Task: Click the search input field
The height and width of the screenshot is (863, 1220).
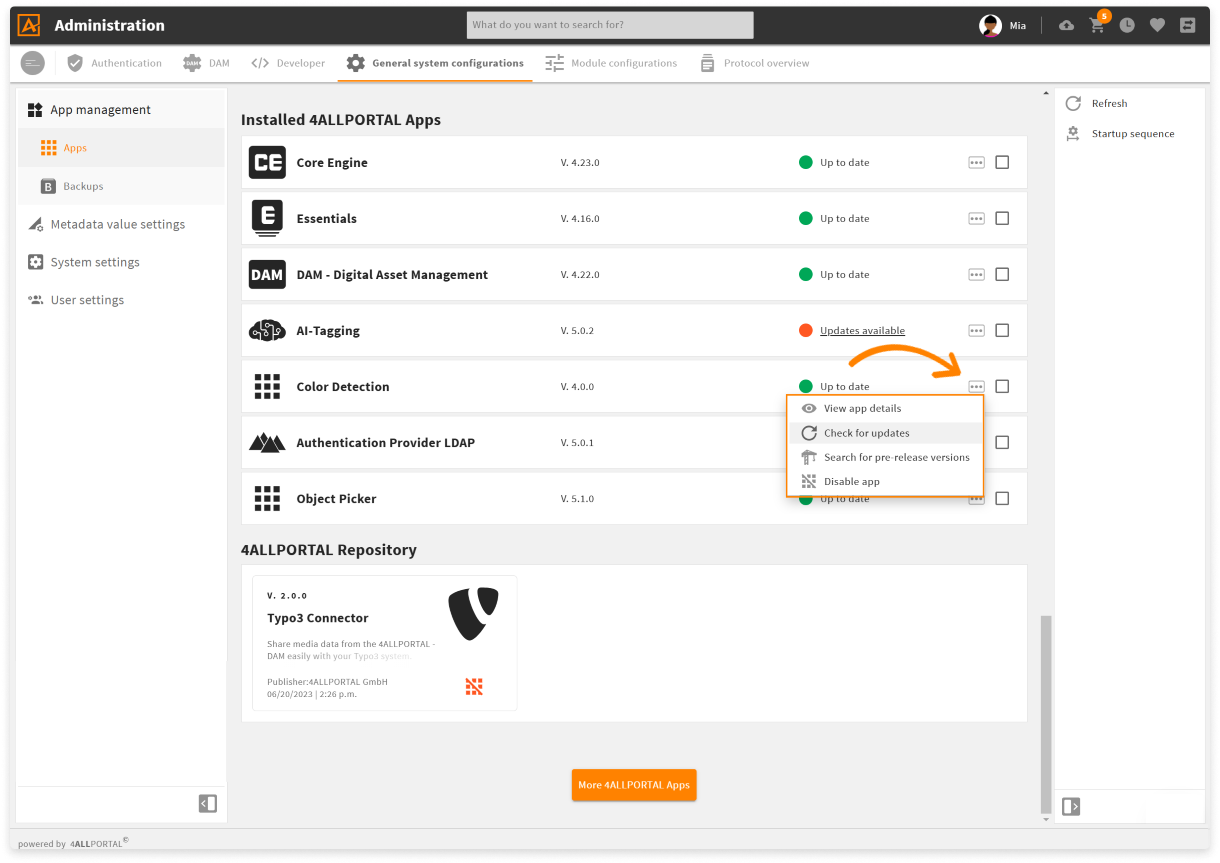Action: (x=610, y=25)
